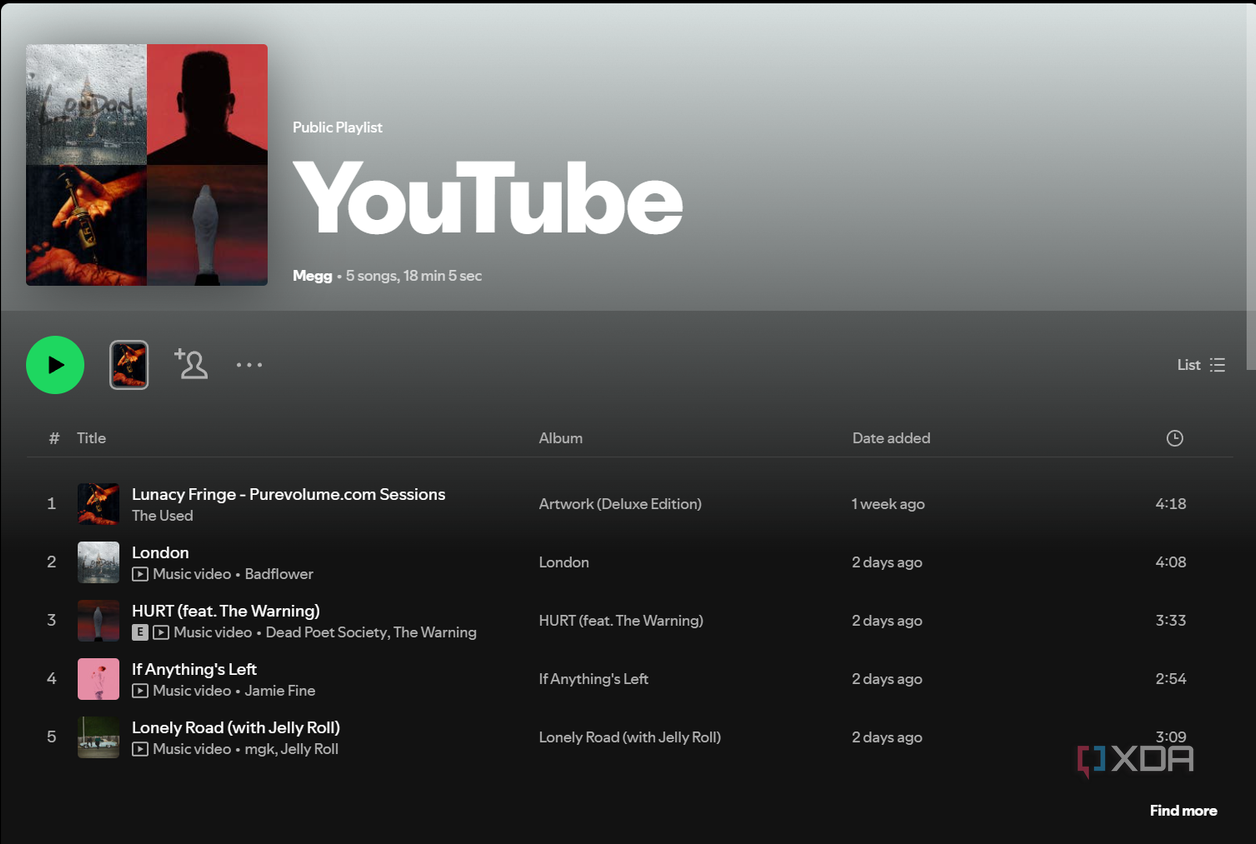This screenshot has height=844, width=1256.
Task: Click the YouTube playlist title
Action: pos(488,198)
